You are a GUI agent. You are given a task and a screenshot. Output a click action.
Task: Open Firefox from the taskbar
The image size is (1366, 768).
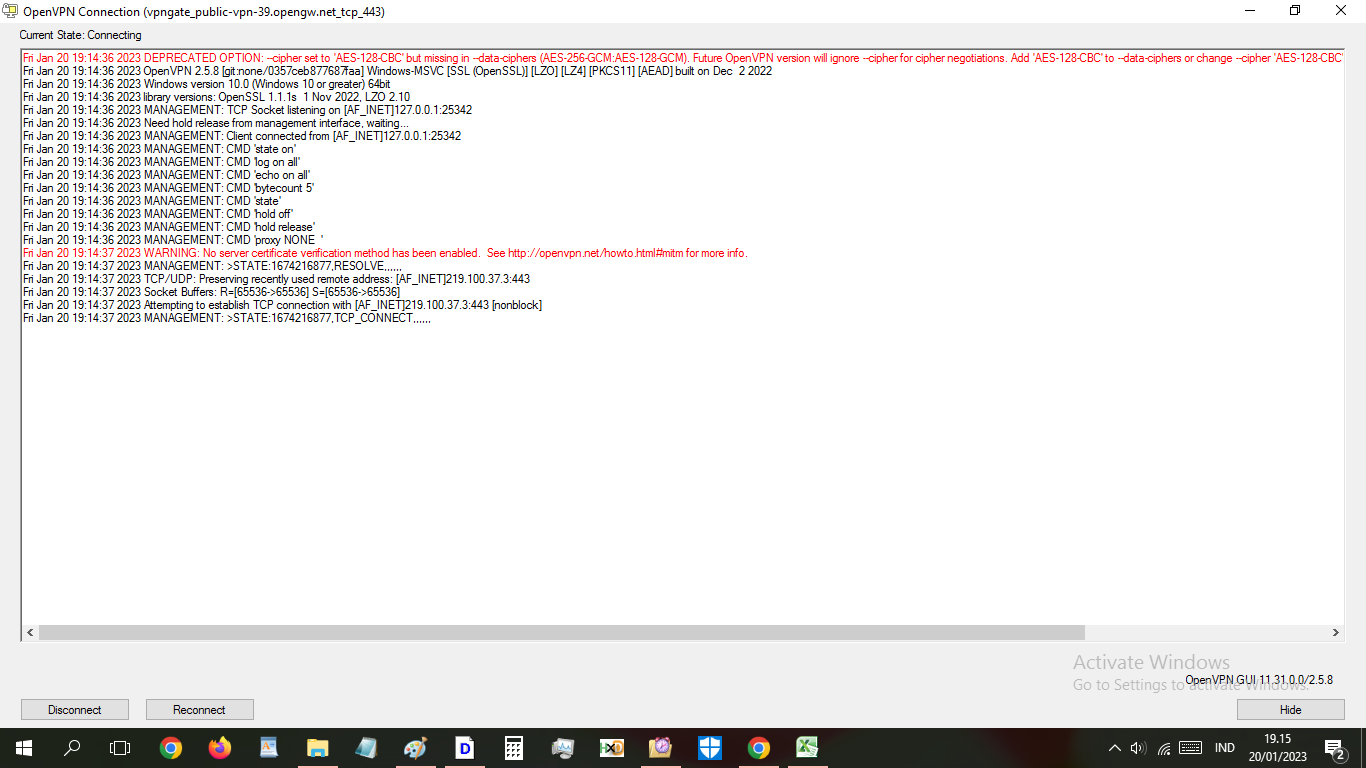(x=220, y=747)
